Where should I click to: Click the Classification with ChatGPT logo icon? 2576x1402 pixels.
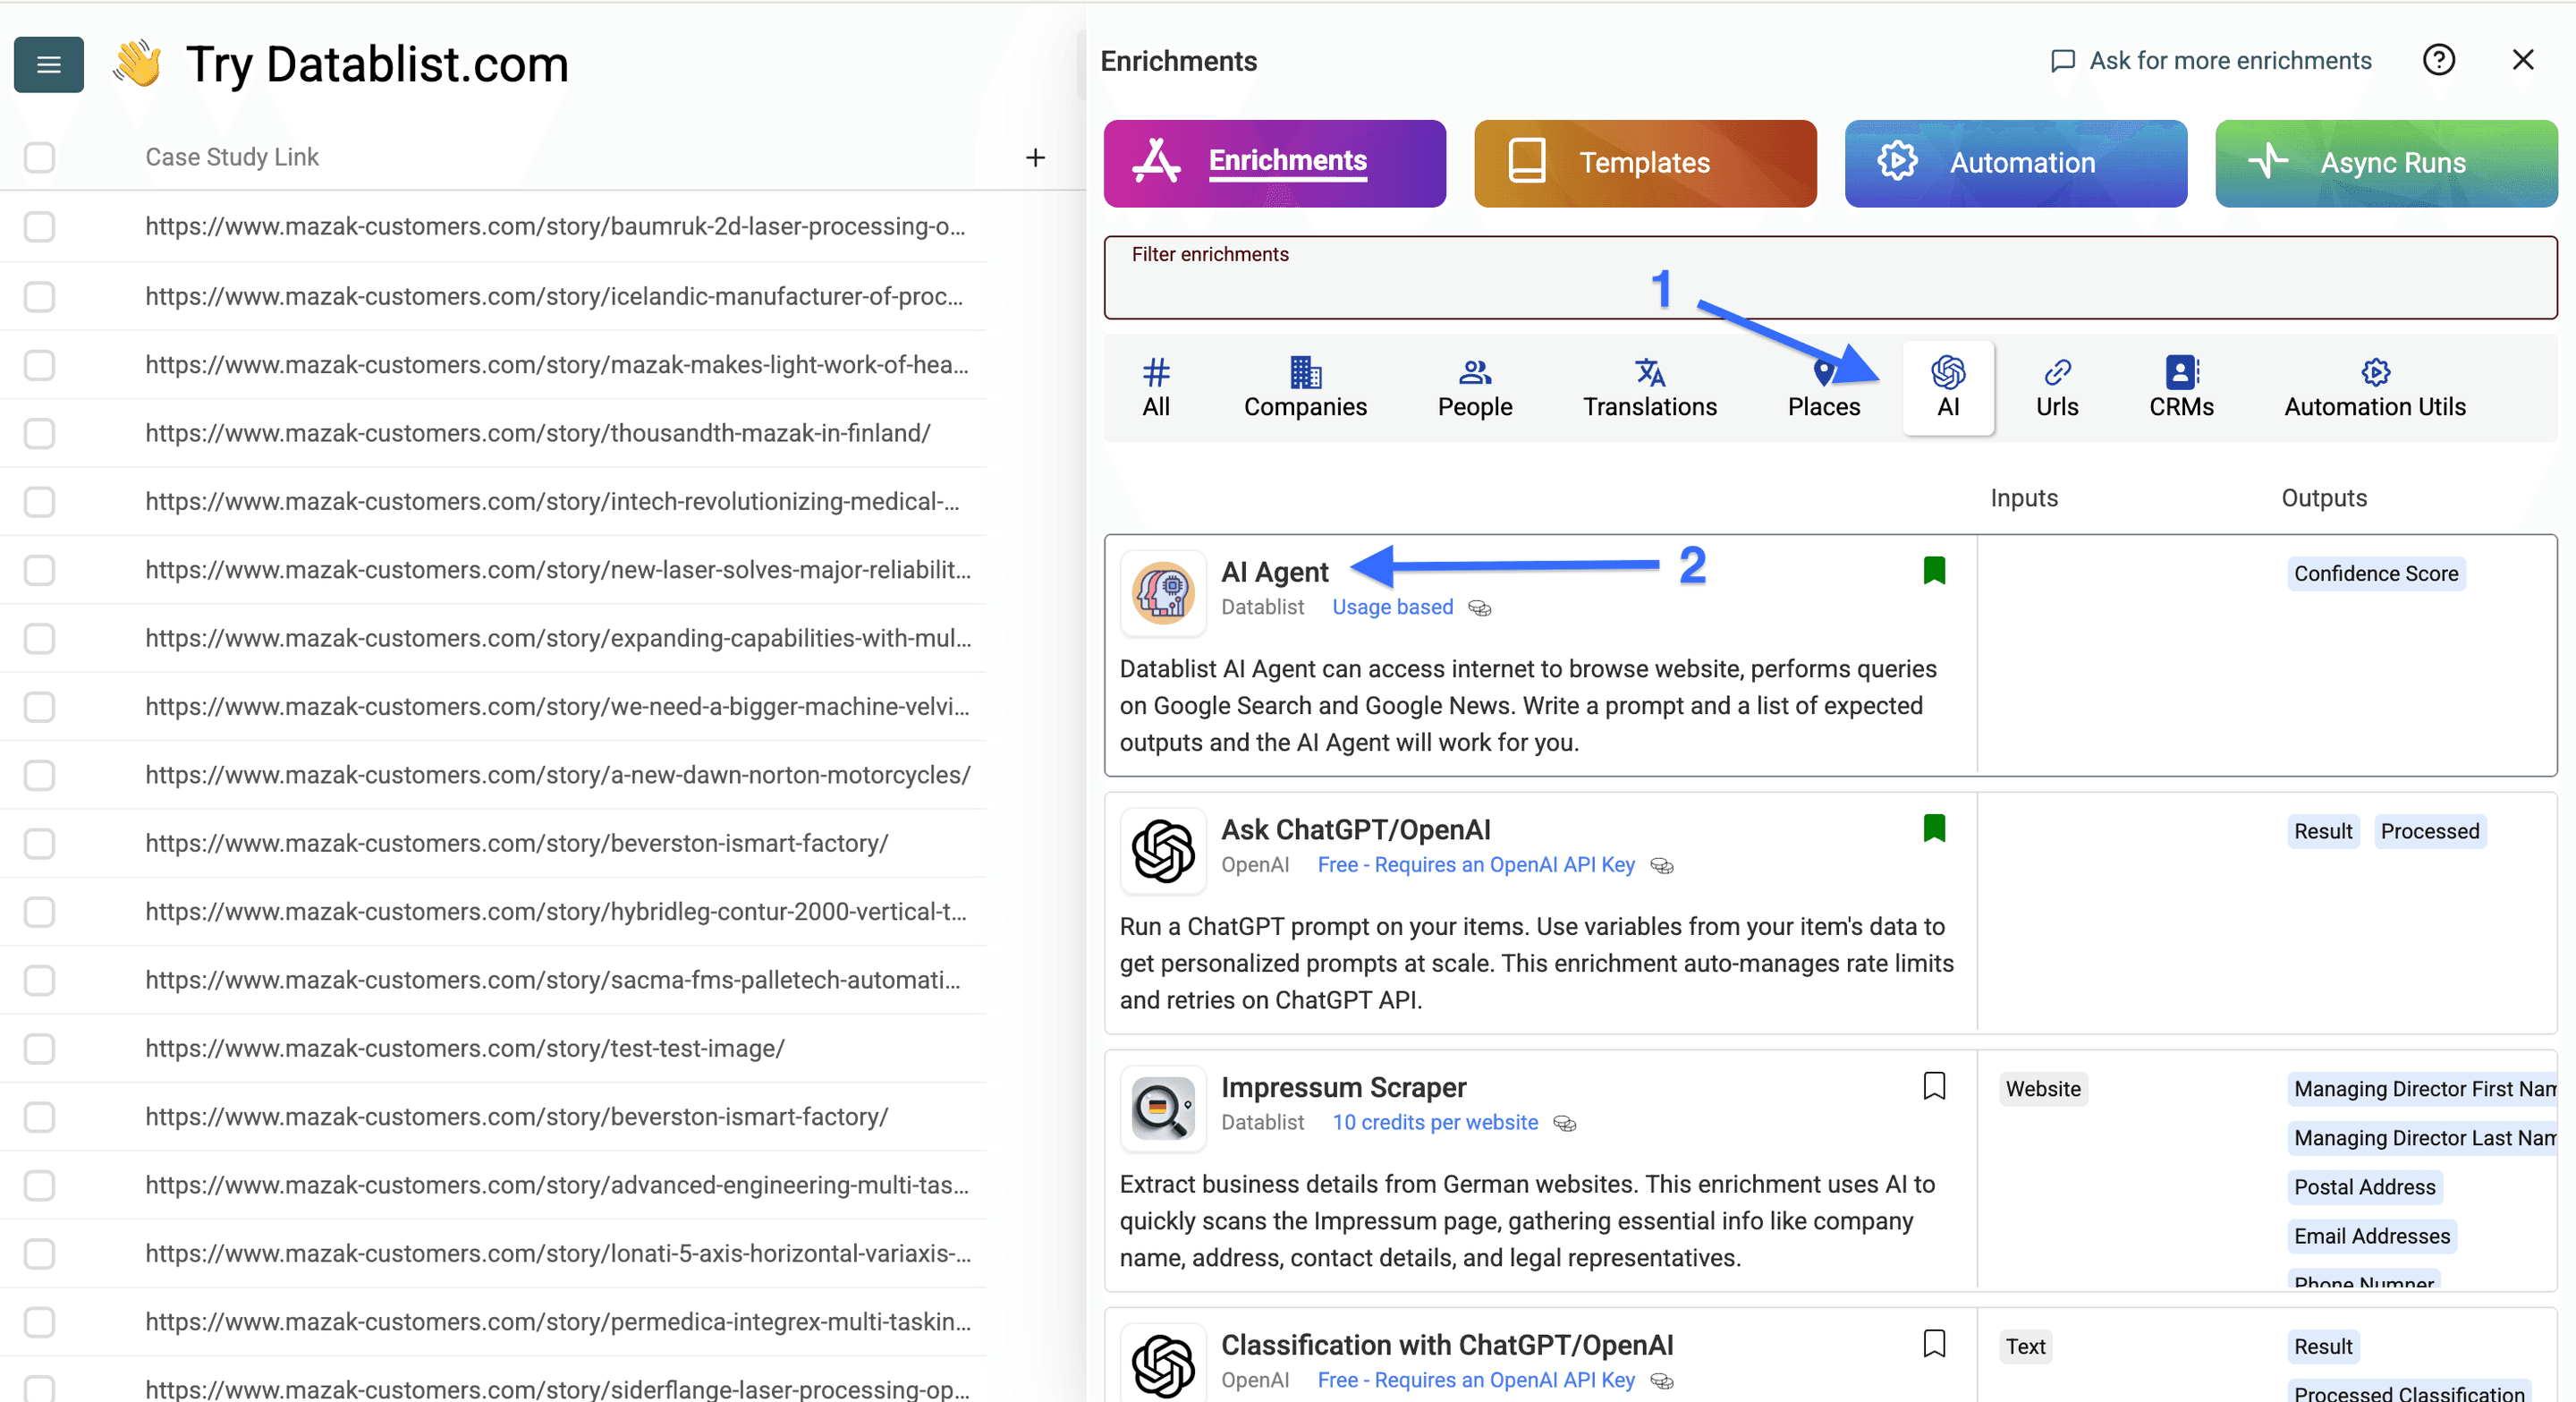pos(1163,1364)
